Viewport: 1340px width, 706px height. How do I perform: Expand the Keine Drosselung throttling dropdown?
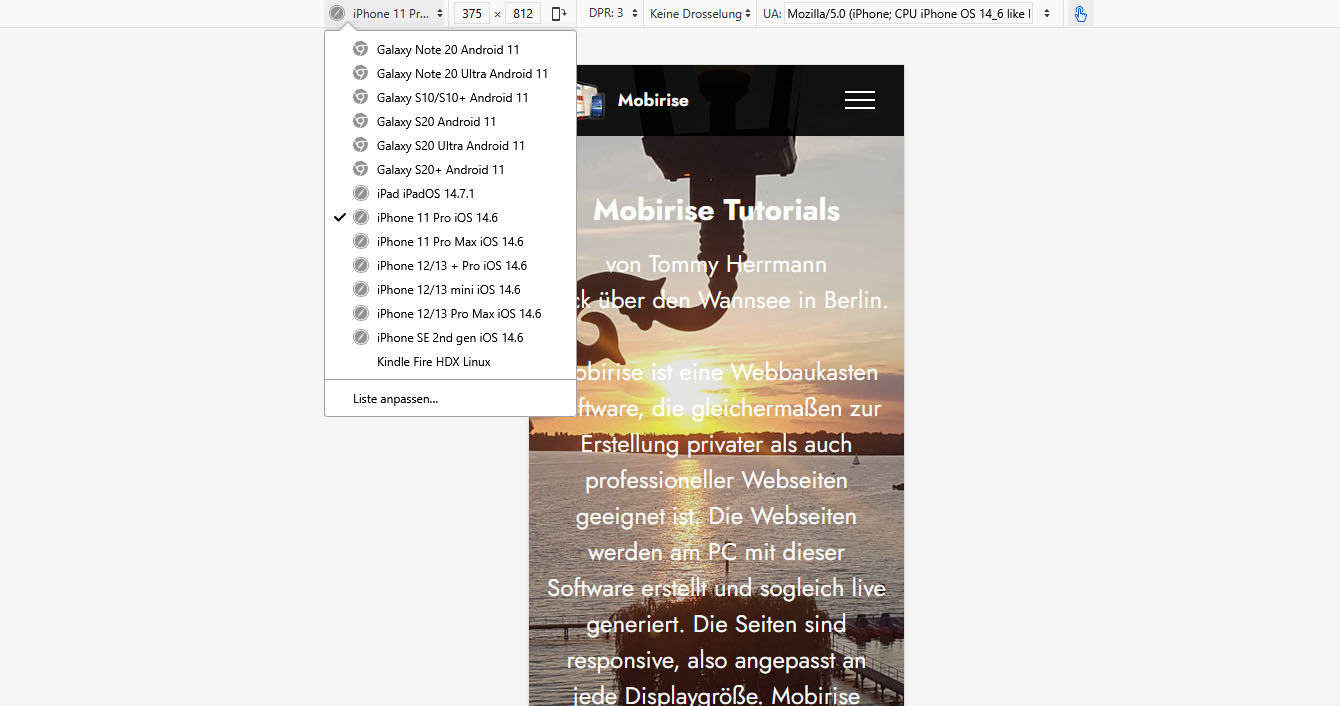(700, 14)
